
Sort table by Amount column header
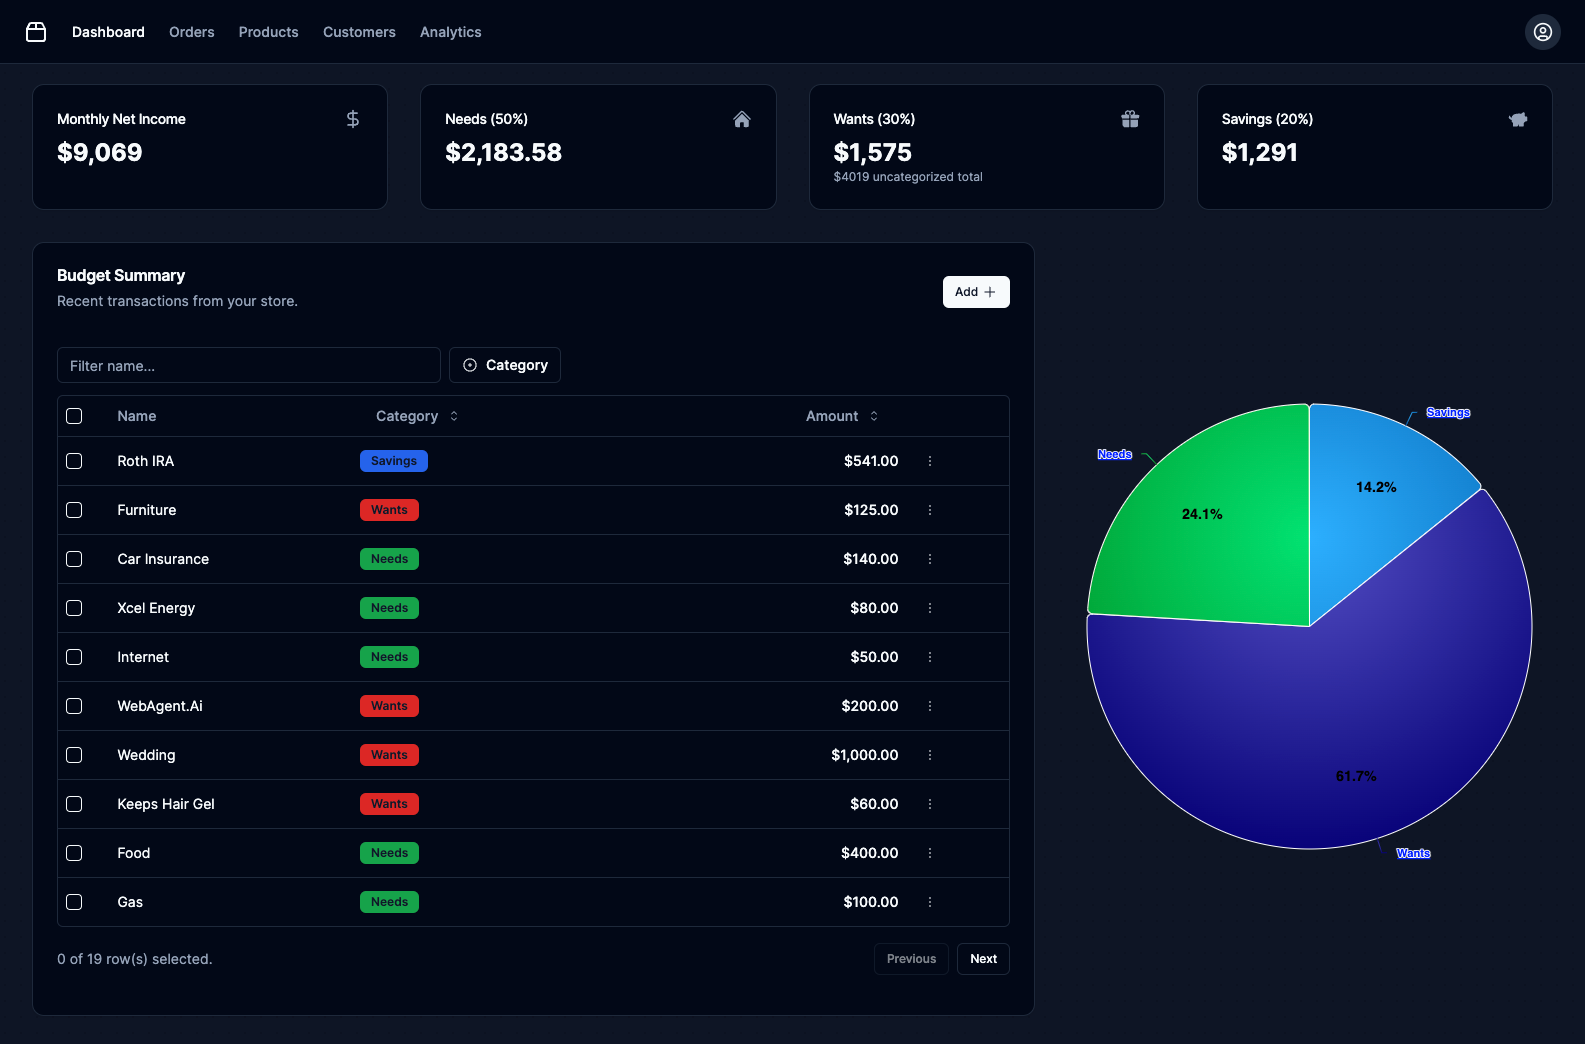click(x=842, y=416)
